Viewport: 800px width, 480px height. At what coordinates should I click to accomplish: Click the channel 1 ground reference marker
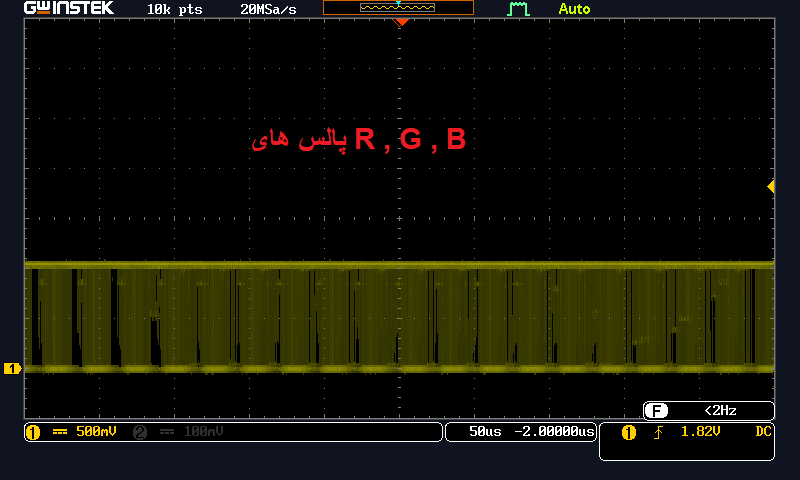pos(12,368)
